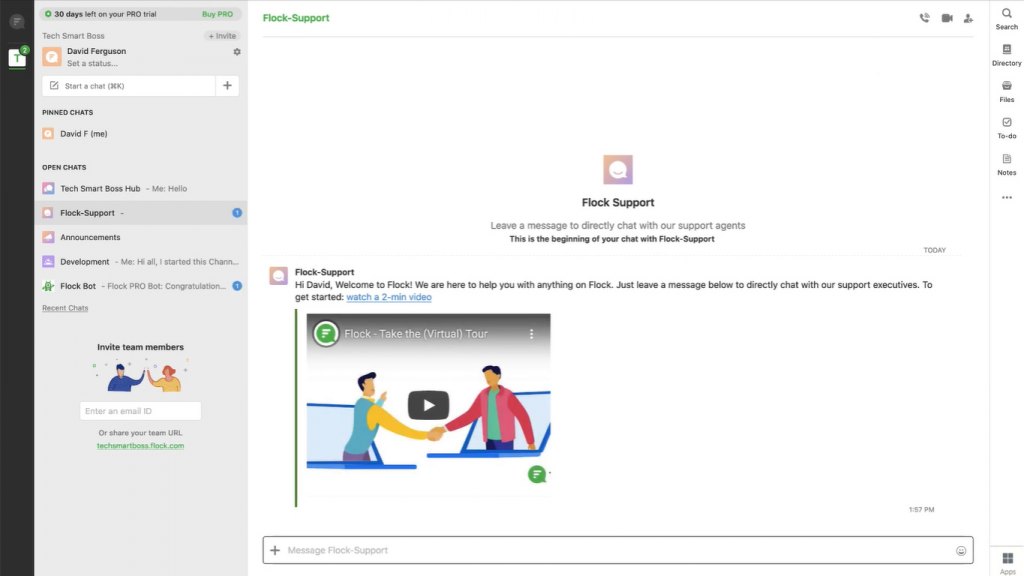
Task: Open the Apps grid
Action: [x=1007, y=562]
